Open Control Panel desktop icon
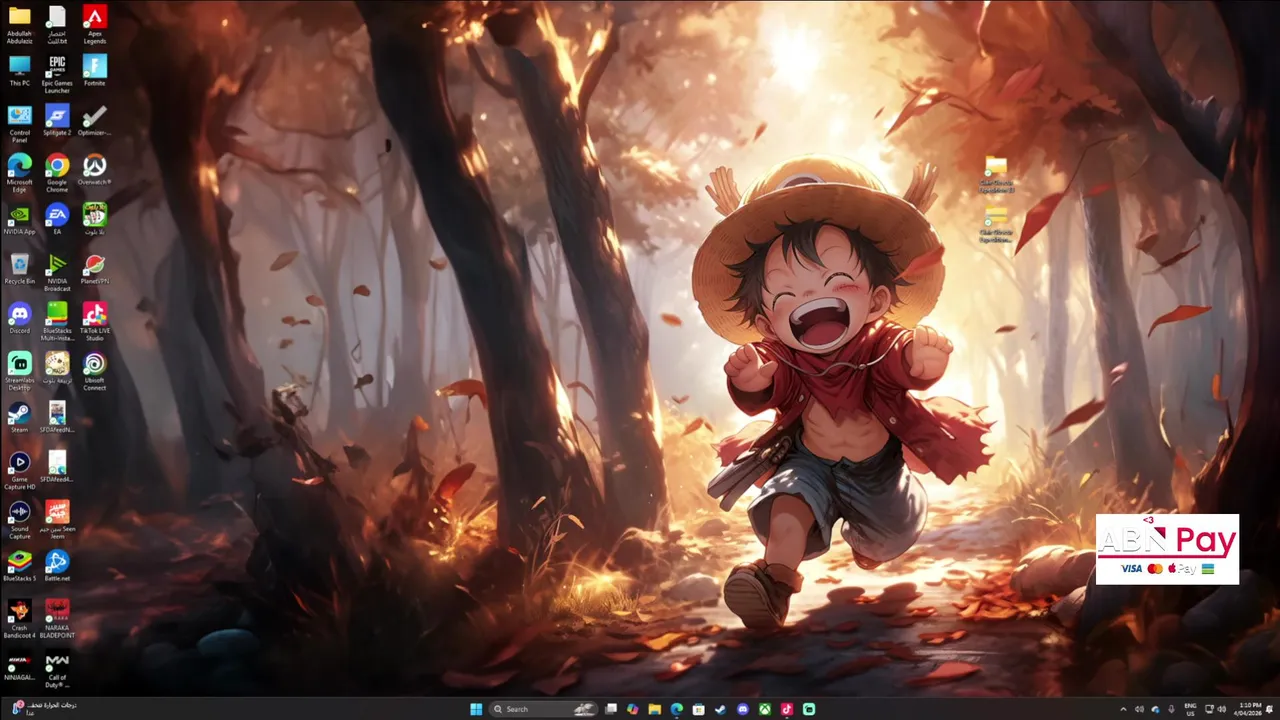Viewport: 1280px width, 720px height. [x=19, y=123]
